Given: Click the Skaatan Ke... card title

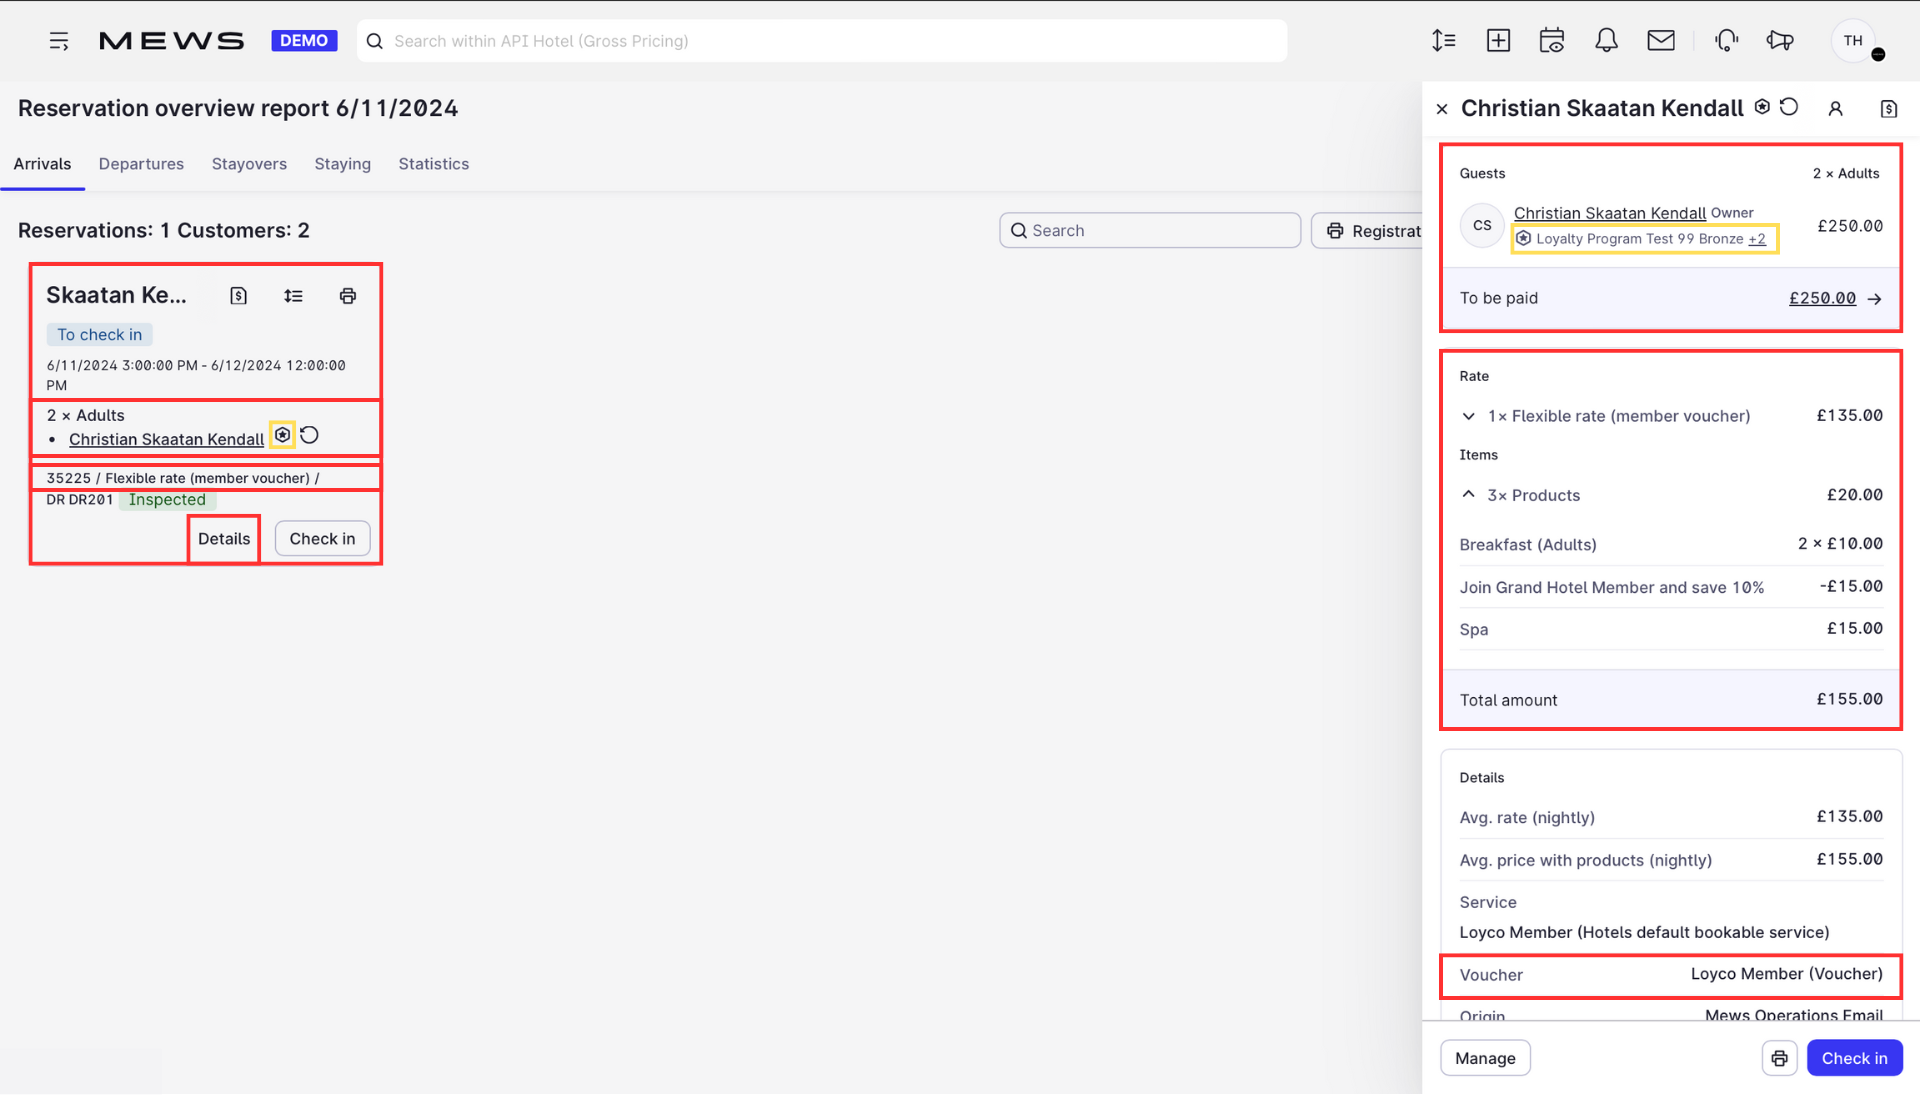Looking at the screenshot, I should [x=116, y=296].
